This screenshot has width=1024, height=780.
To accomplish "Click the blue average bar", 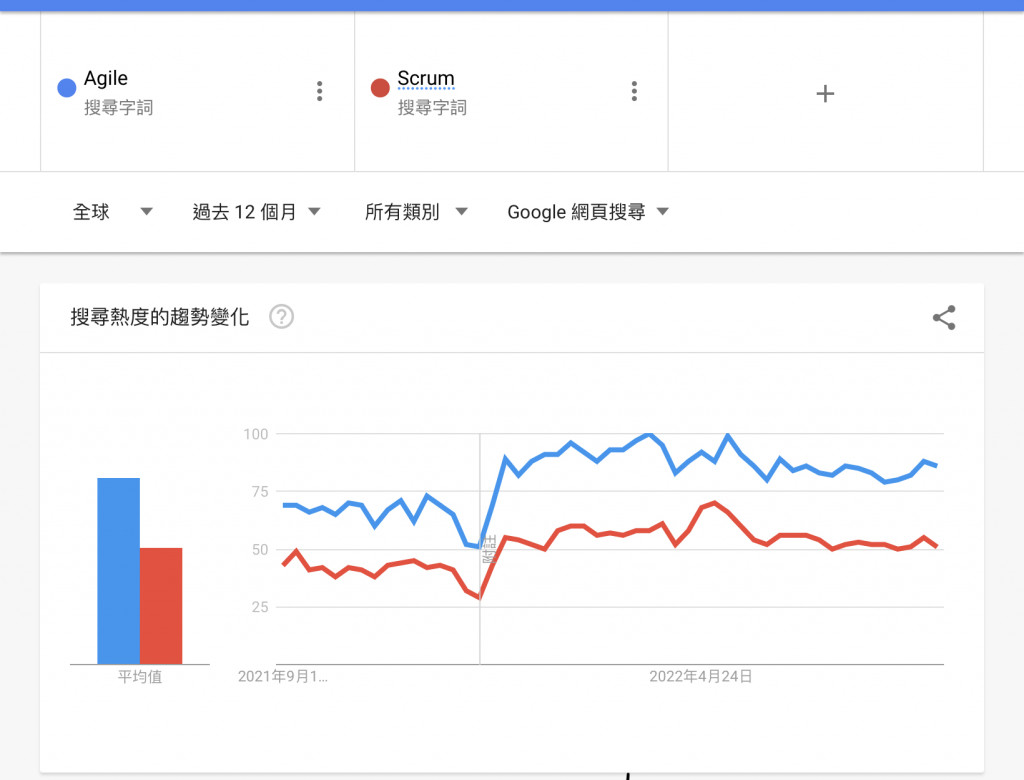I will pos(118,571).
